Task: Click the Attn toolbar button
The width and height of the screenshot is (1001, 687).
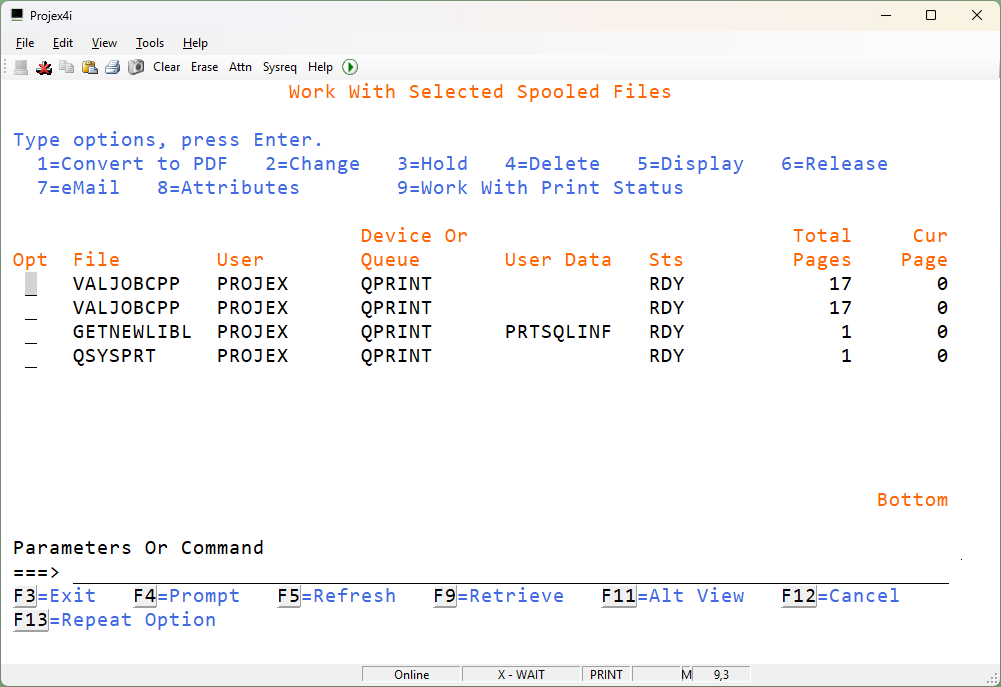Action: click(x=240, y=67)
